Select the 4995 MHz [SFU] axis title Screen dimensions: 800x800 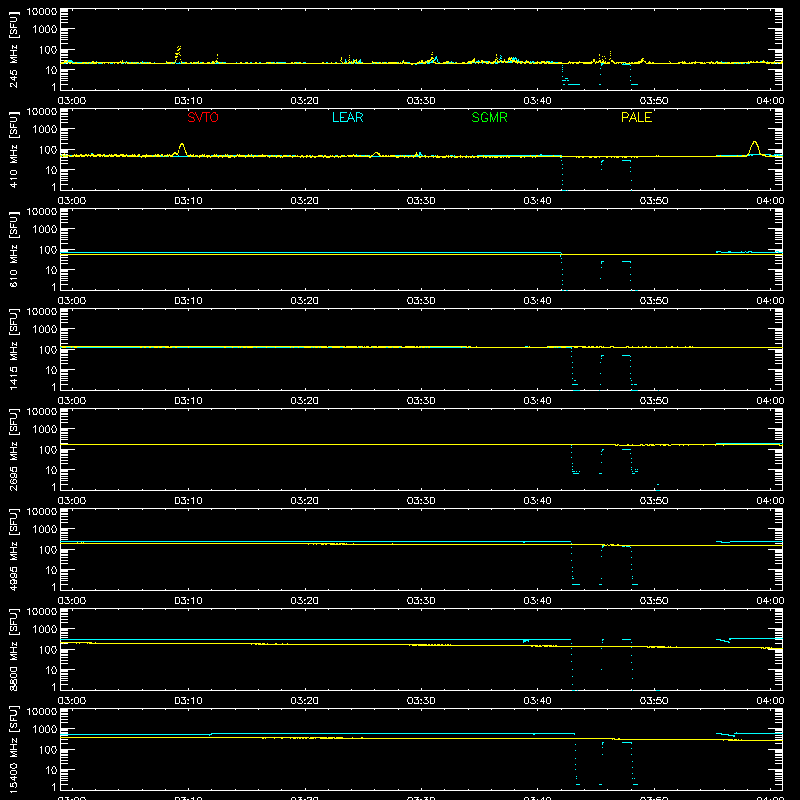point(13,549)
